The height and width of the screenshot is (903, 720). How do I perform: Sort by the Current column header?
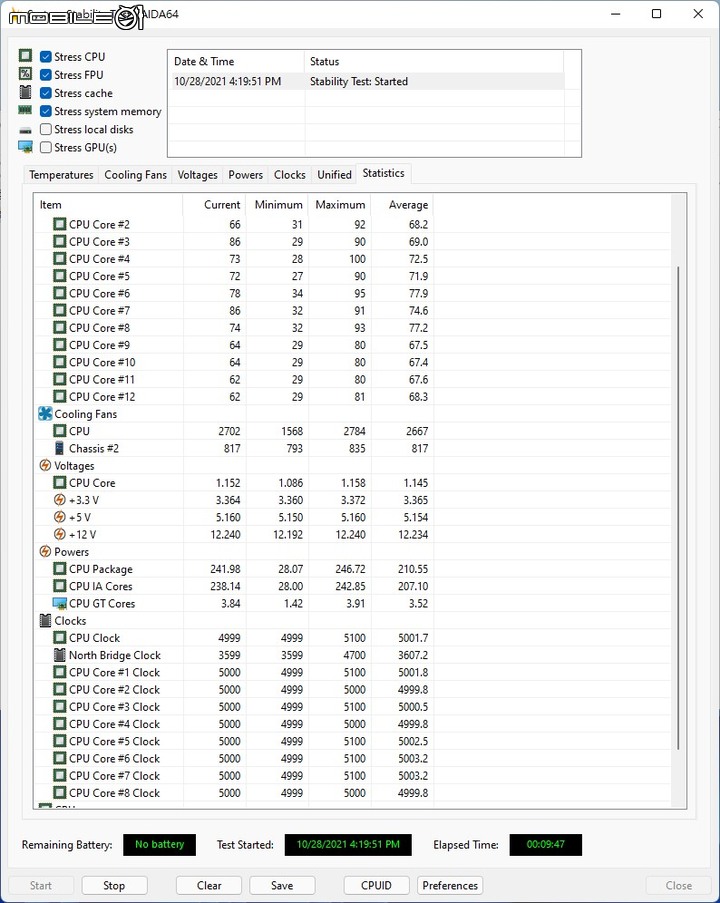[x=214, y=204]
